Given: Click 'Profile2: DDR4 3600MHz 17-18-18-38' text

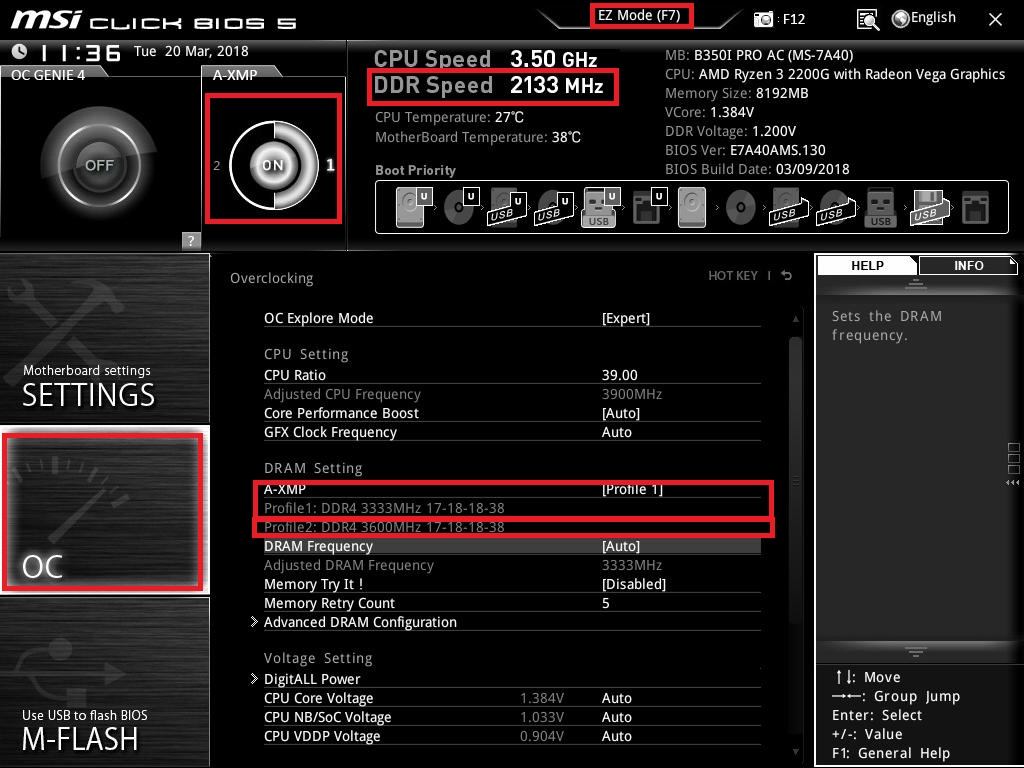Looking at the screenshot, I should [x=384, y=527].
